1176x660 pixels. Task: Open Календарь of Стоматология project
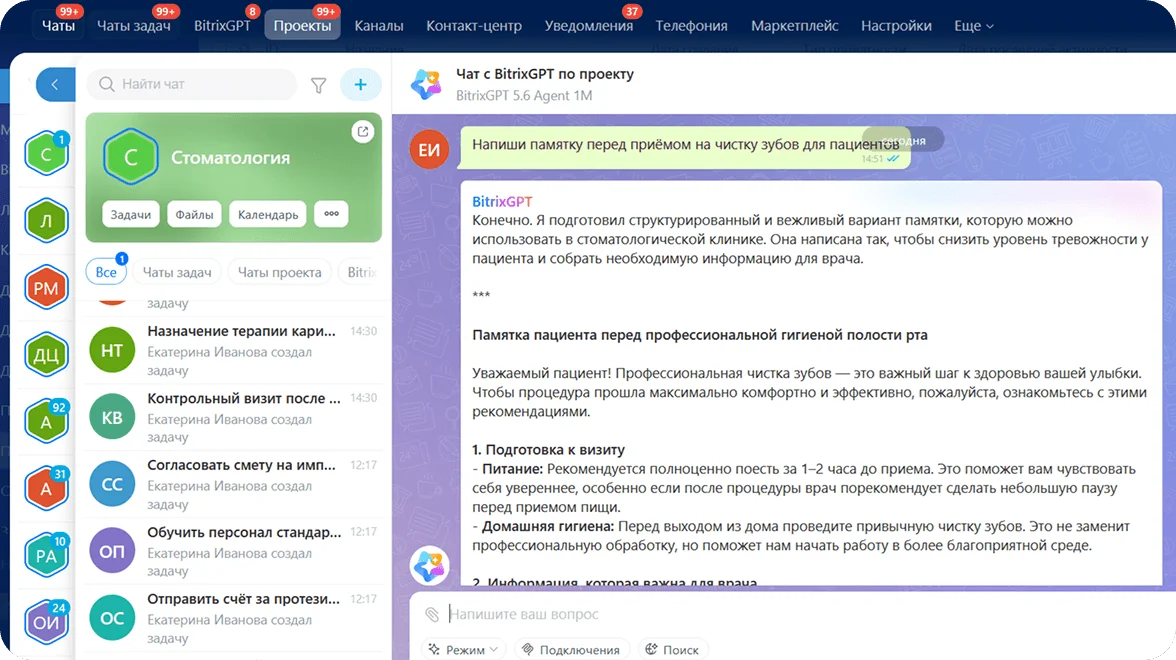268,214
